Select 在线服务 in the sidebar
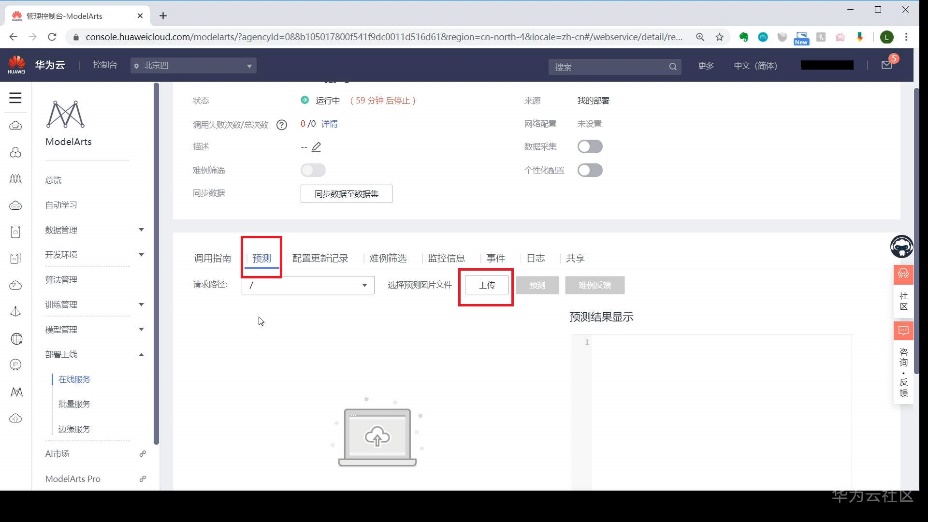The width and height of the screenshot is (928, 522). [x=74, y=379]
